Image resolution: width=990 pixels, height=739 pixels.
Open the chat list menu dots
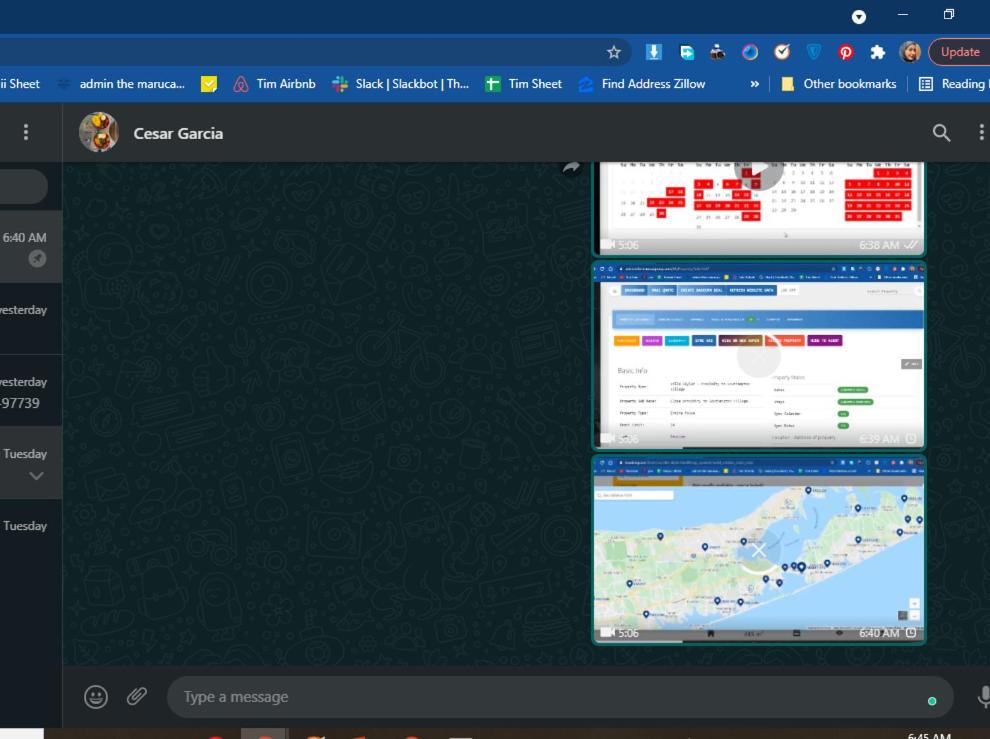(26, 132)
